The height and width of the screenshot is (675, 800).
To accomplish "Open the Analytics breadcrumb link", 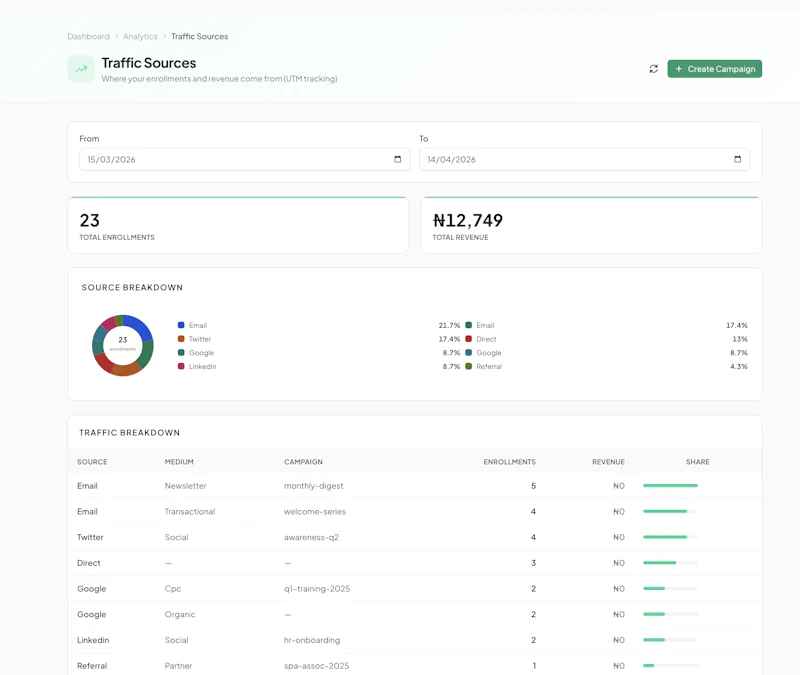I will (139, 35).
